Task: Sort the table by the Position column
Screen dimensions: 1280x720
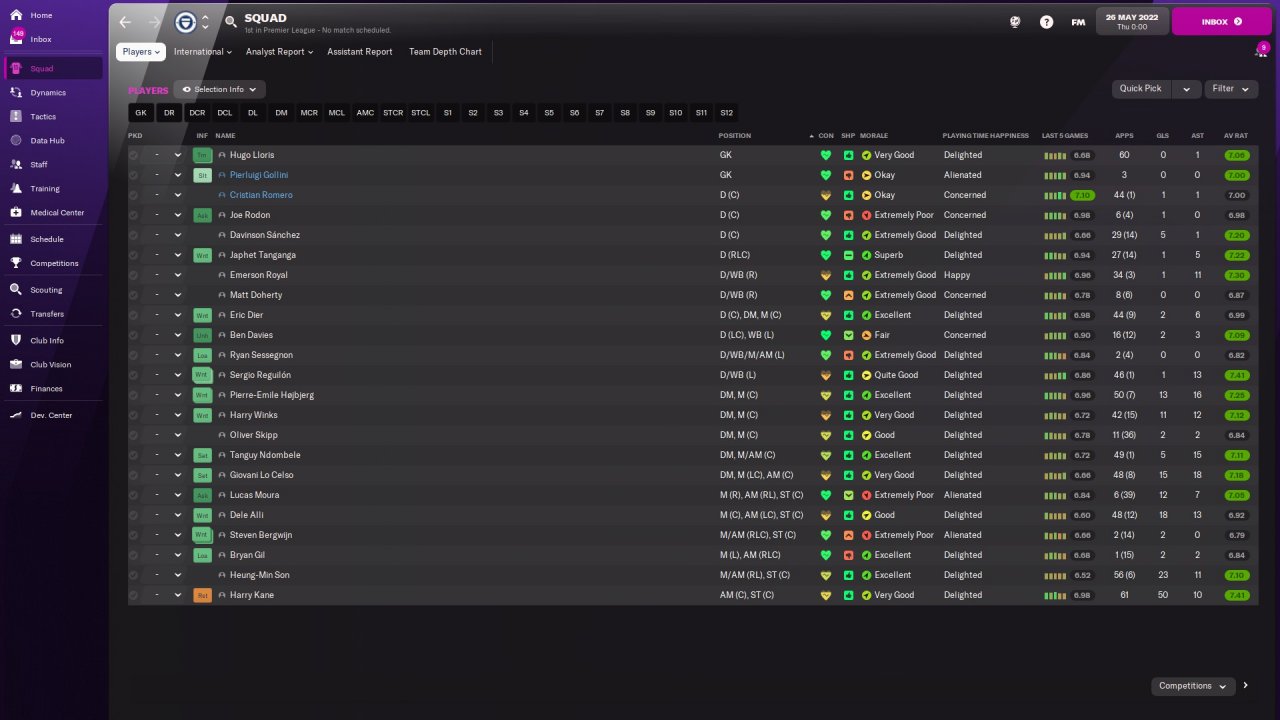Action: pyautogui.click(x=735, y=136)
